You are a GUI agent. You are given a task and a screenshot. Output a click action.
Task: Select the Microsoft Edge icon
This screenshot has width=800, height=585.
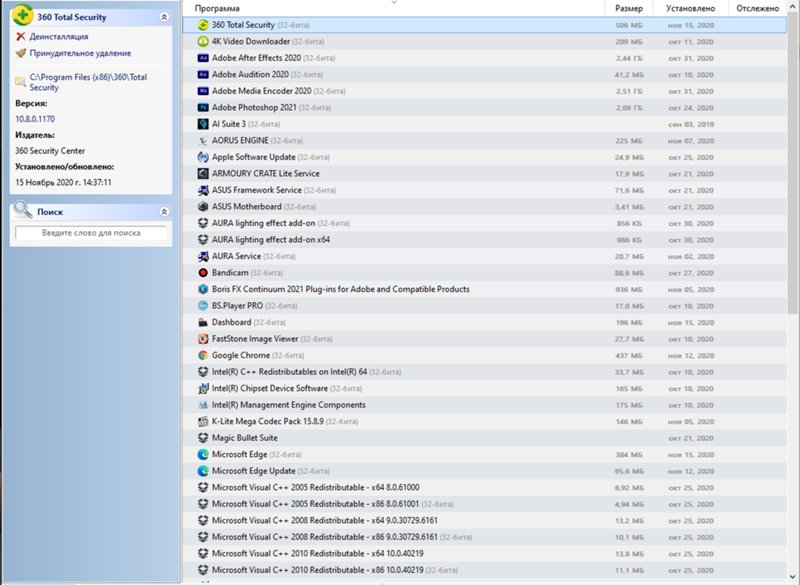pyautogui.click(x=203, y=454)
